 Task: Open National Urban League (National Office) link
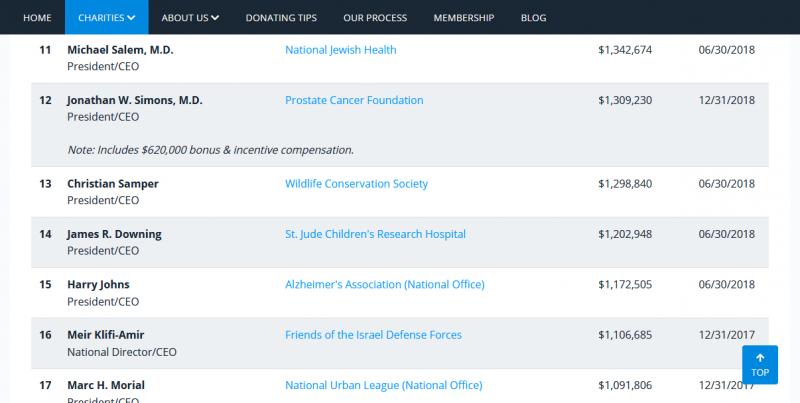384,385
